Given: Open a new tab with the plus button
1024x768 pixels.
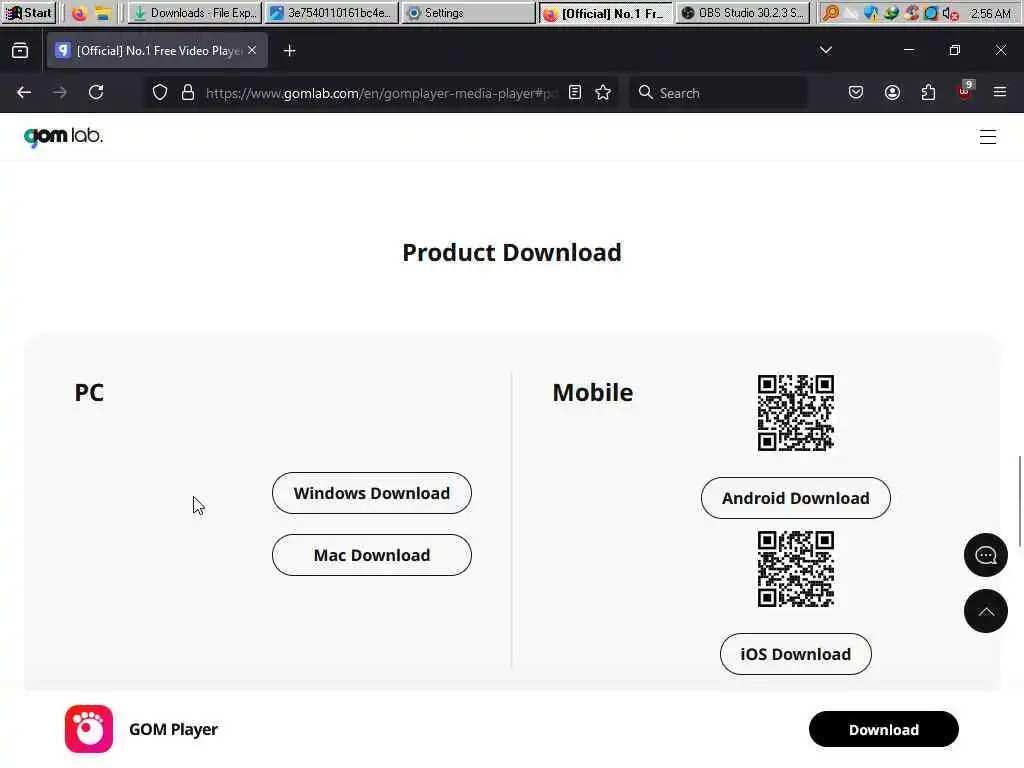Looking at the screenshot, I should click(290, 50).
